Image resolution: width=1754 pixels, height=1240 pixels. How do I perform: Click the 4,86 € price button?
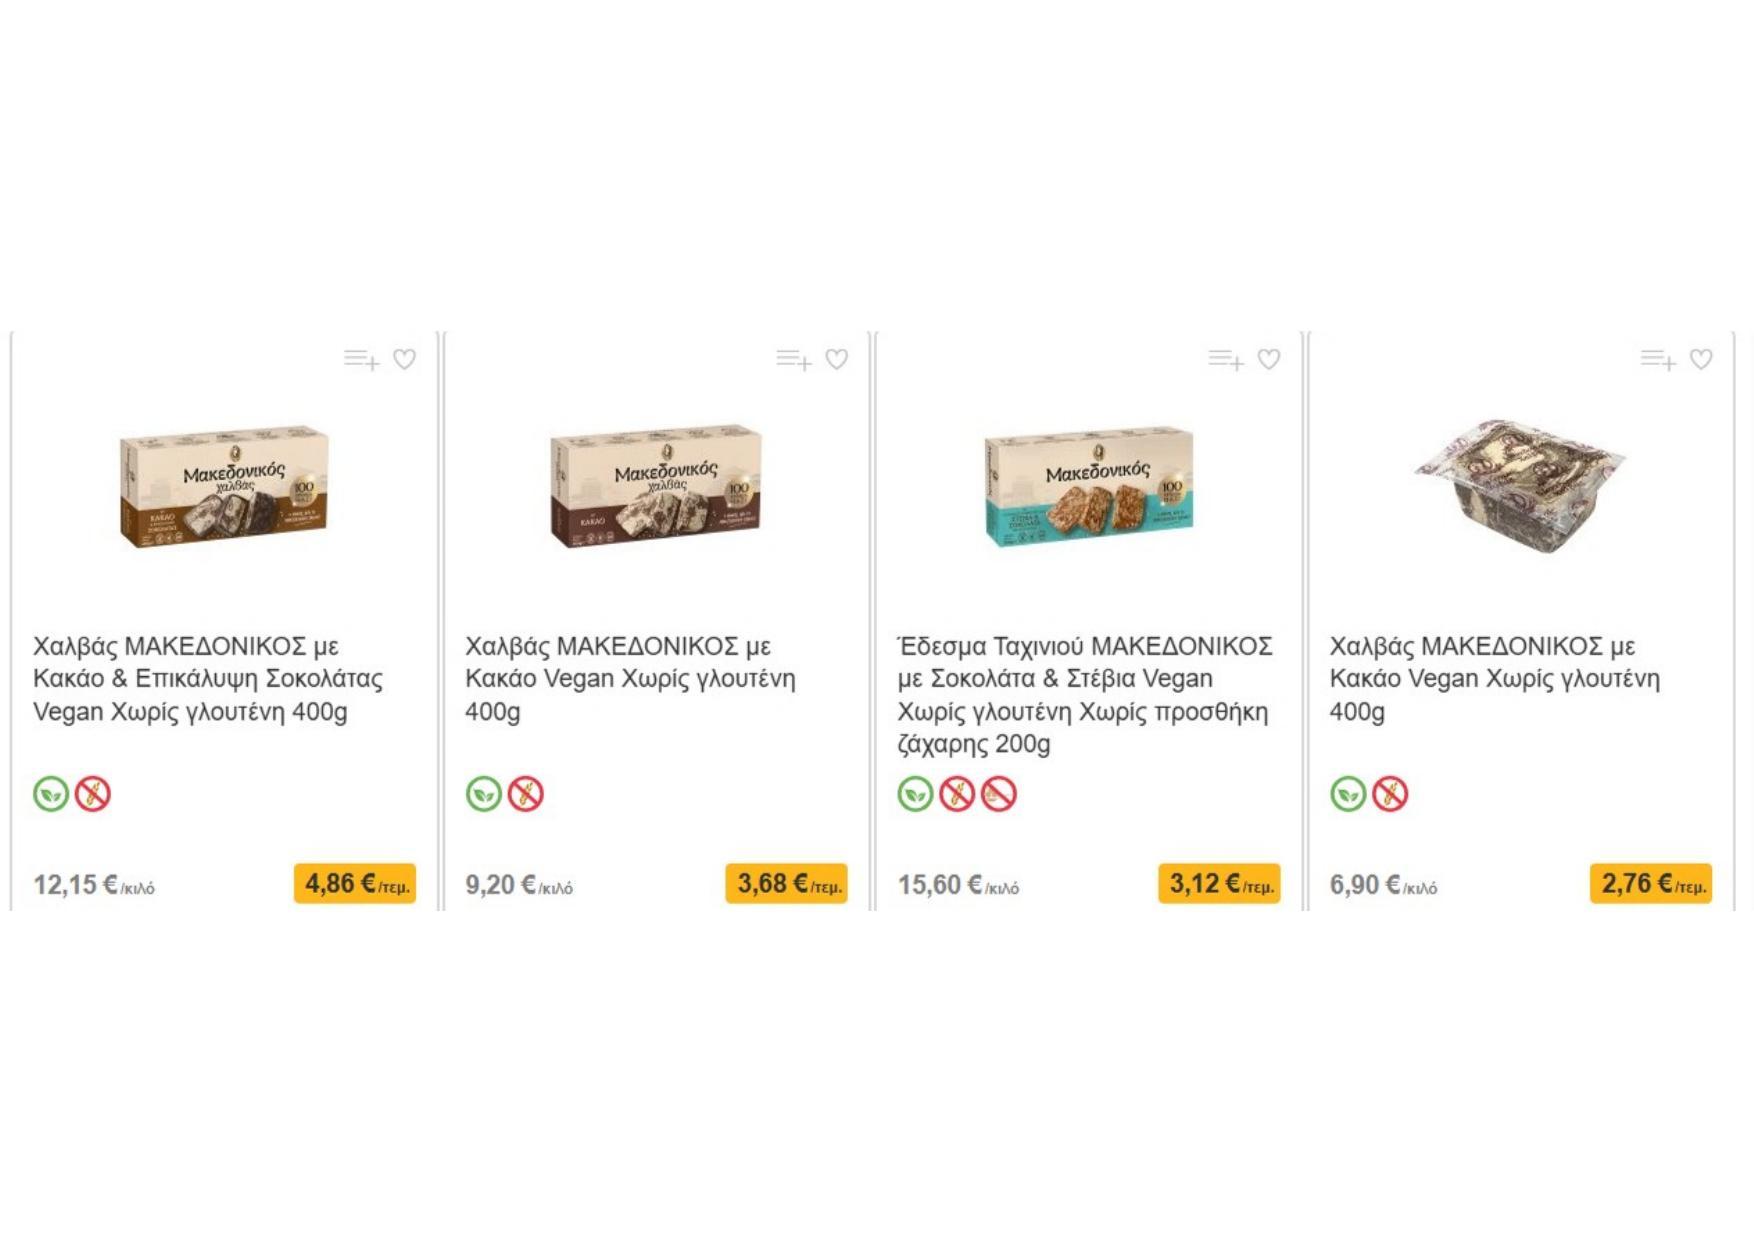[355, 884]
